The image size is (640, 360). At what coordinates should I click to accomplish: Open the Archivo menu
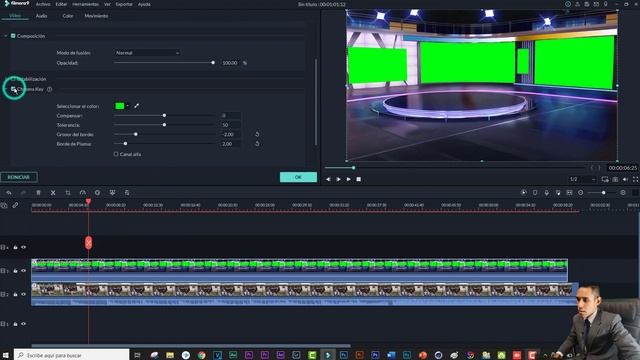pos(43,4)
